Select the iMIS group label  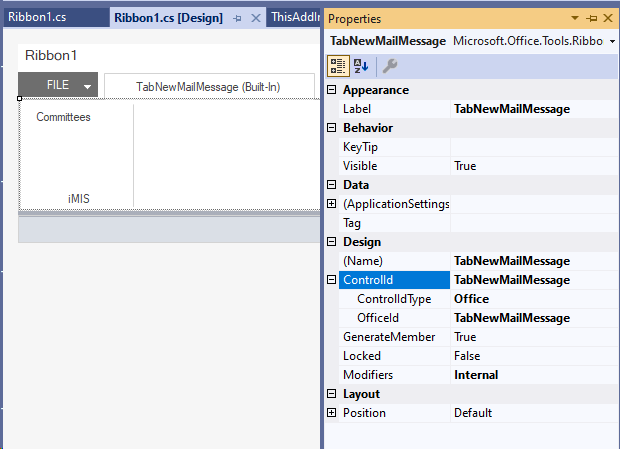[79, 198]
